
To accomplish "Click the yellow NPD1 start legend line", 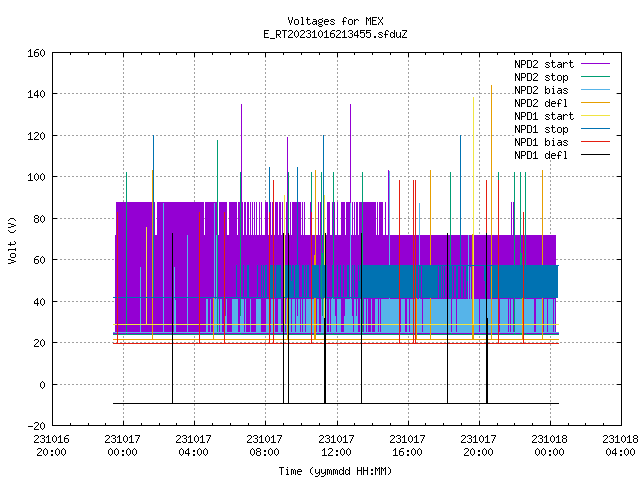I will pyautogui.click(x=596, y=116).
